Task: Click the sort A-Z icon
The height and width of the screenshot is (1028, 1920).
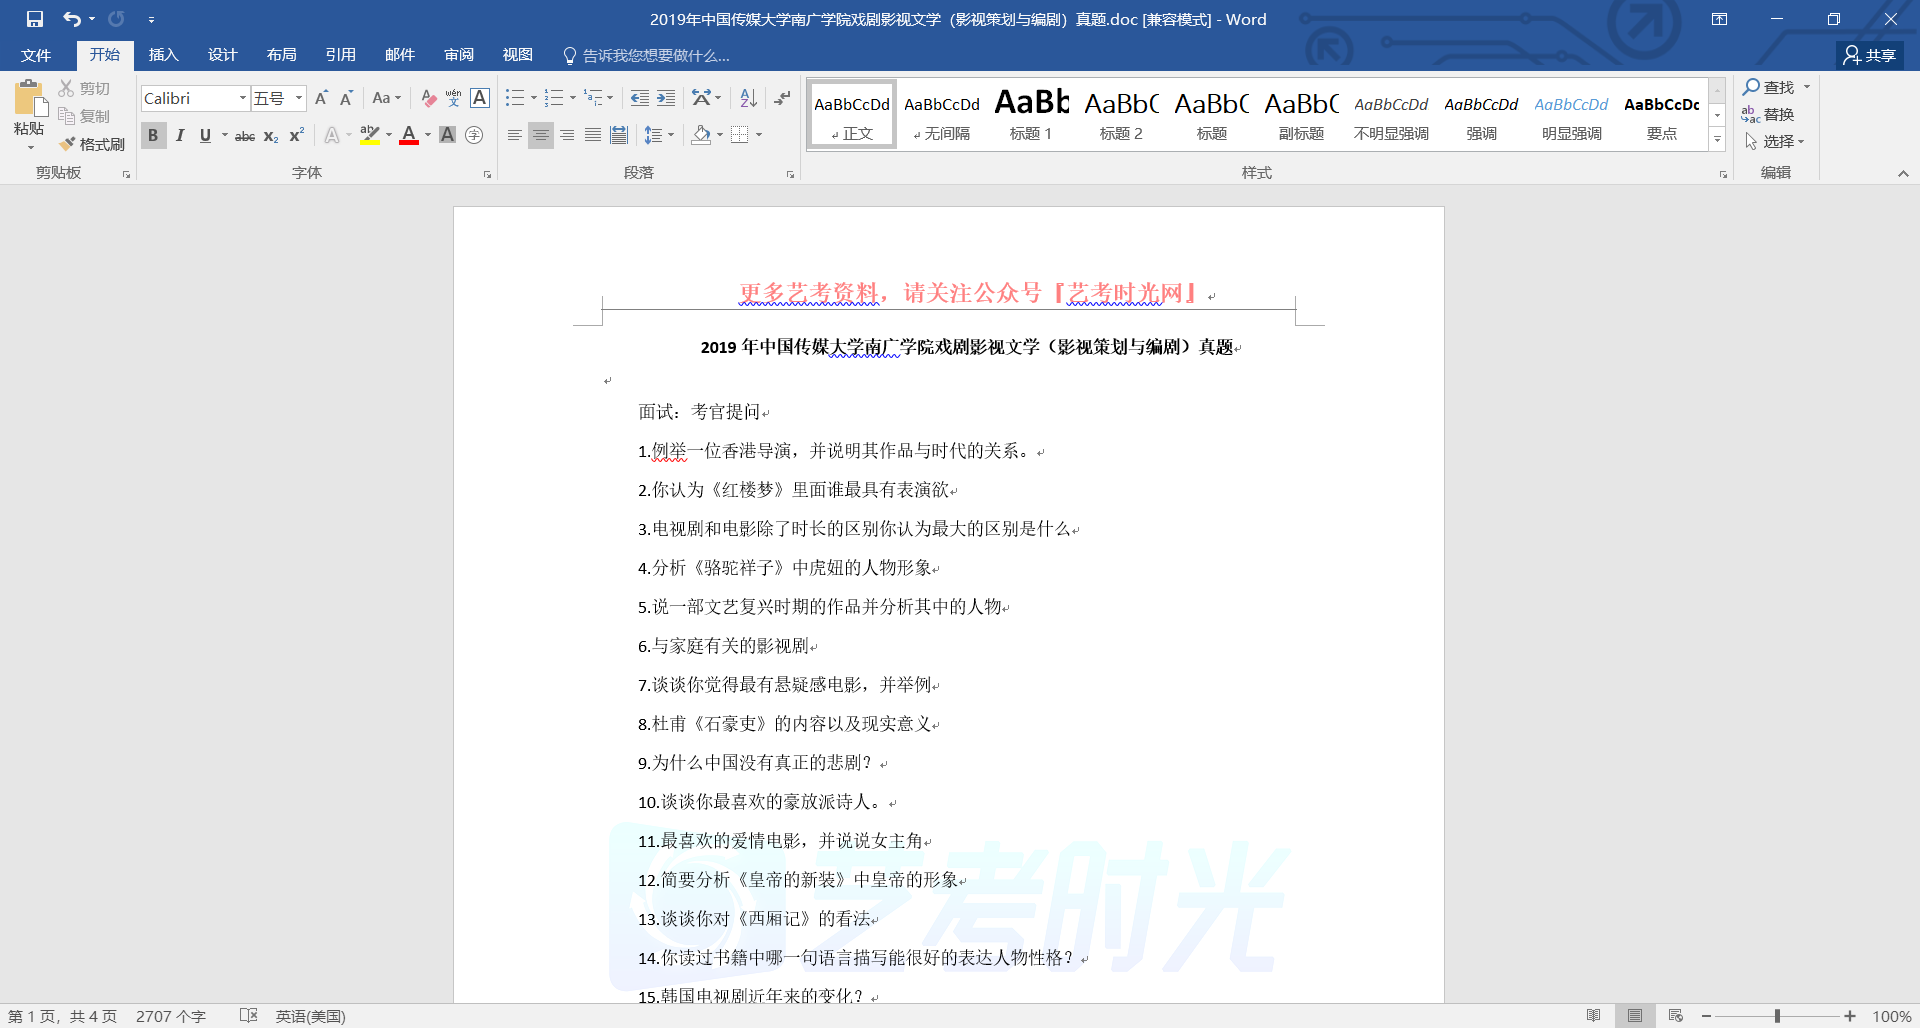Action: 748,98
